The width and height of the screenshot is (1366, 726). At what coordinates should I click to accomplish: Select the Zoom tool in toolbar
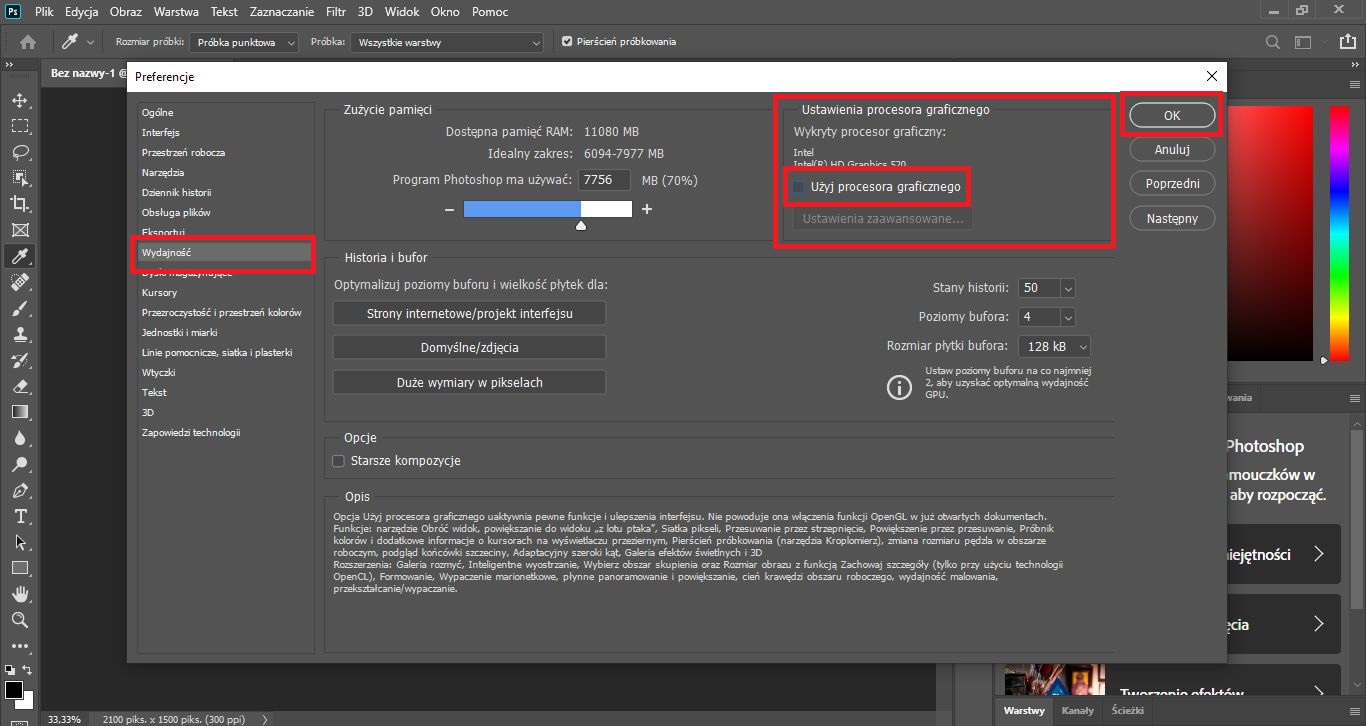[19, 620]
